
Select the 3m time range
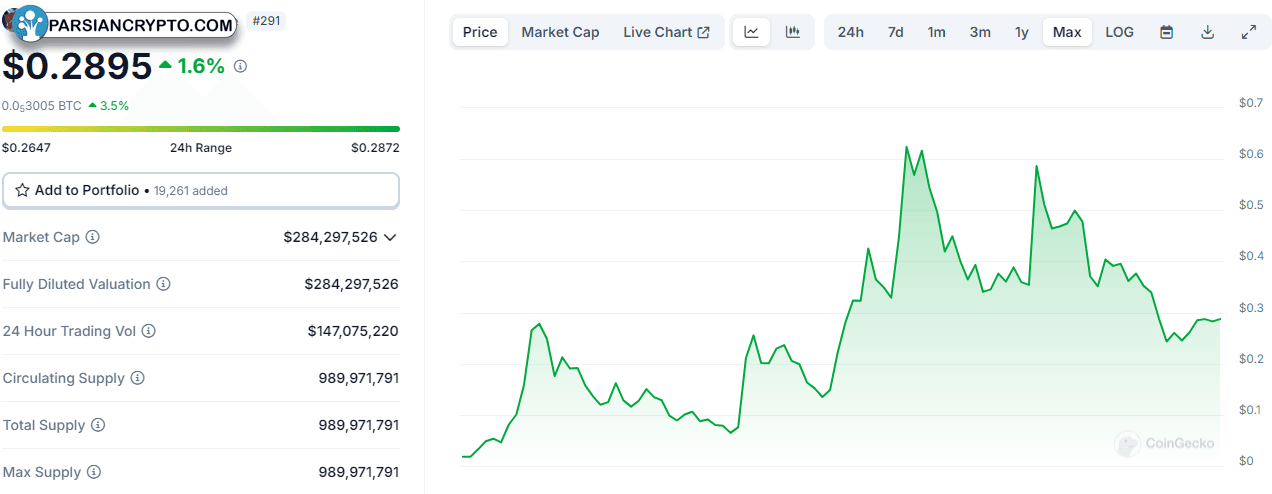click(980, 32)
